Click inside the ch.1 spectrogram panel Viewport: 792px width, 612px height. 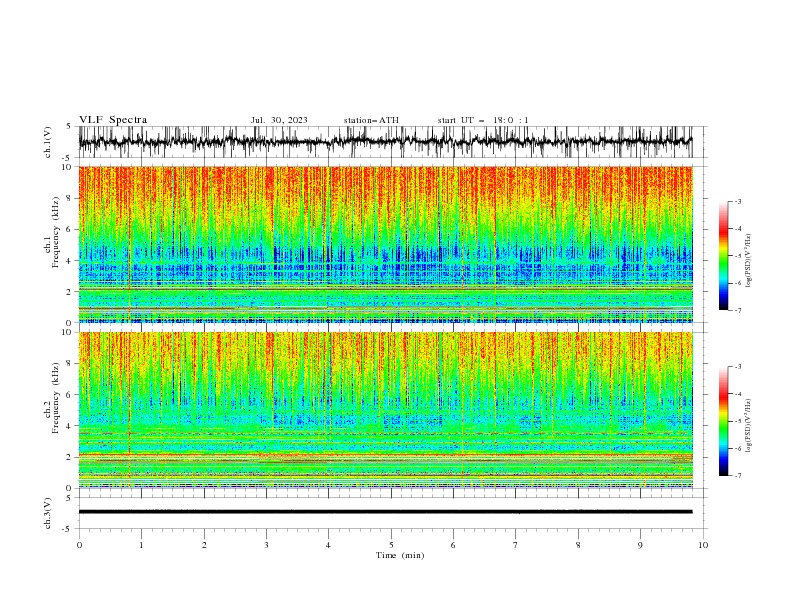click(x=385, y=244)
